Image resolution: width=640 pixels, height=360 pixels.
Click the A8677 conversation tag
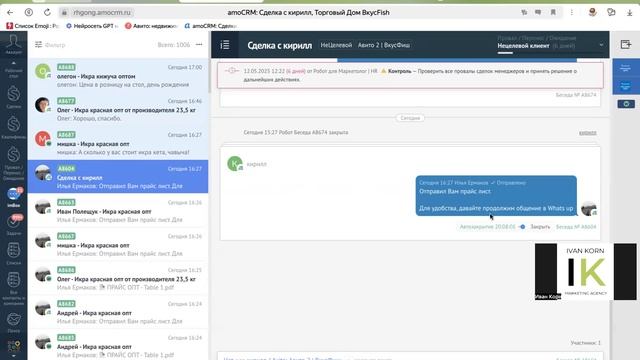click(x=66, y=101)
